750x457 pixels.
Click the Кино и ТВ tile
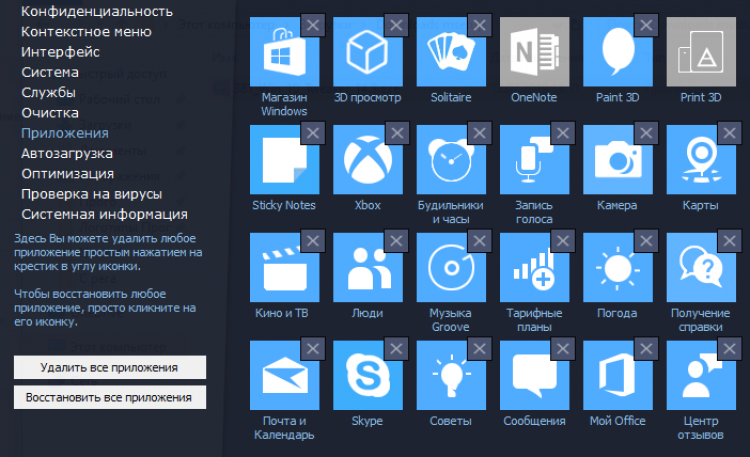coord(285,268)
